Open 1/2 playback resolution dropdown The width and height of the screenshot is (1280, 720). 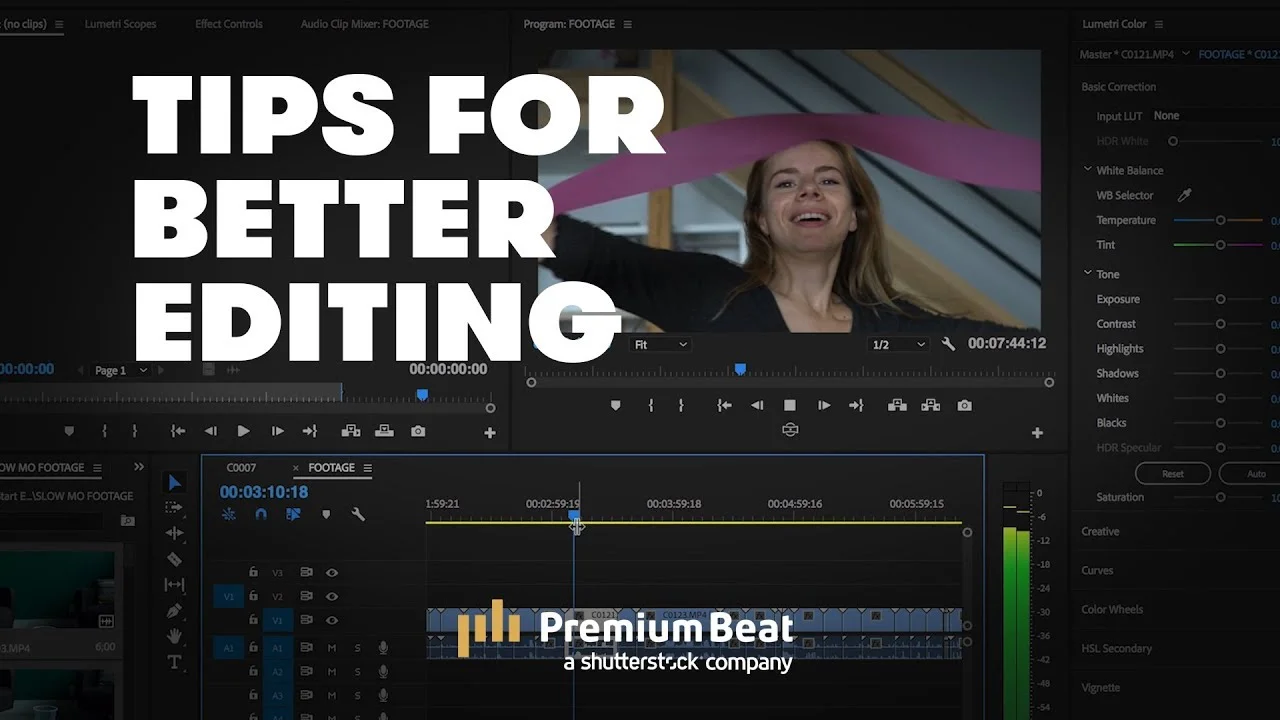pyautogui.click(x=899, y=344)
